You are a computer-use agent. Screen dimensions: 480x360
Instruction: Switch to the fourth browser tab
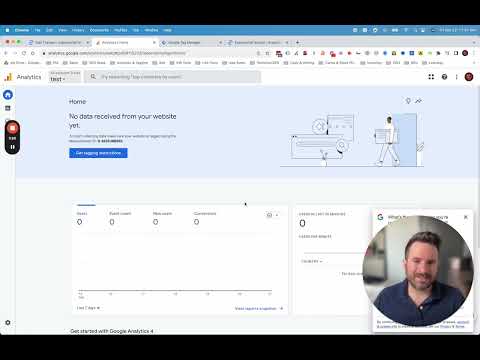click(257, 42)
